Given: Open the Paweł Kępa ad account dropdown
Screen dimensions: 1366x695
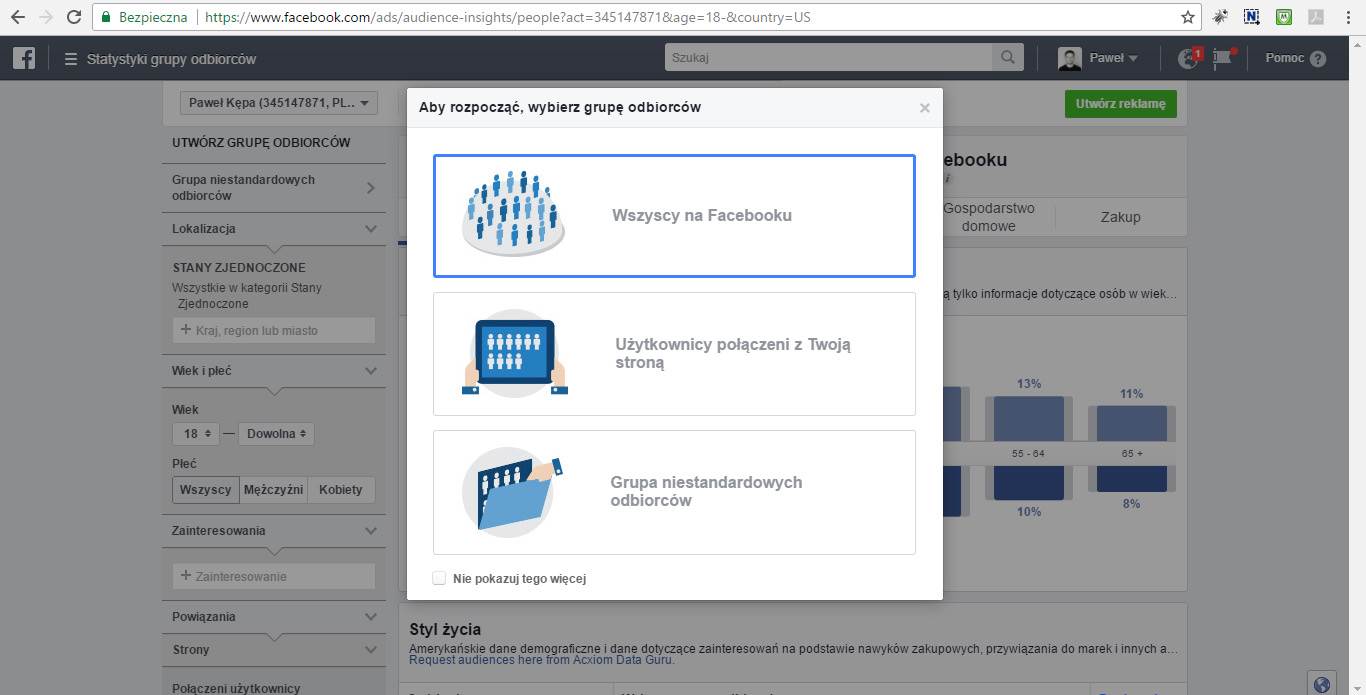Looking at the screenshot, I should 279,103.
